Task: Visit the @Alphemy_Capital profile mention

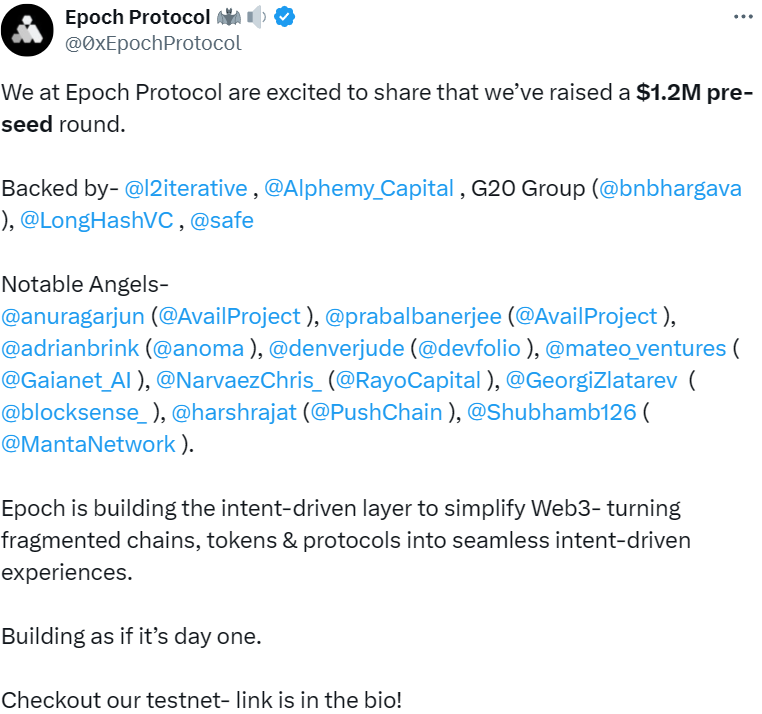Action: point(358,188)
